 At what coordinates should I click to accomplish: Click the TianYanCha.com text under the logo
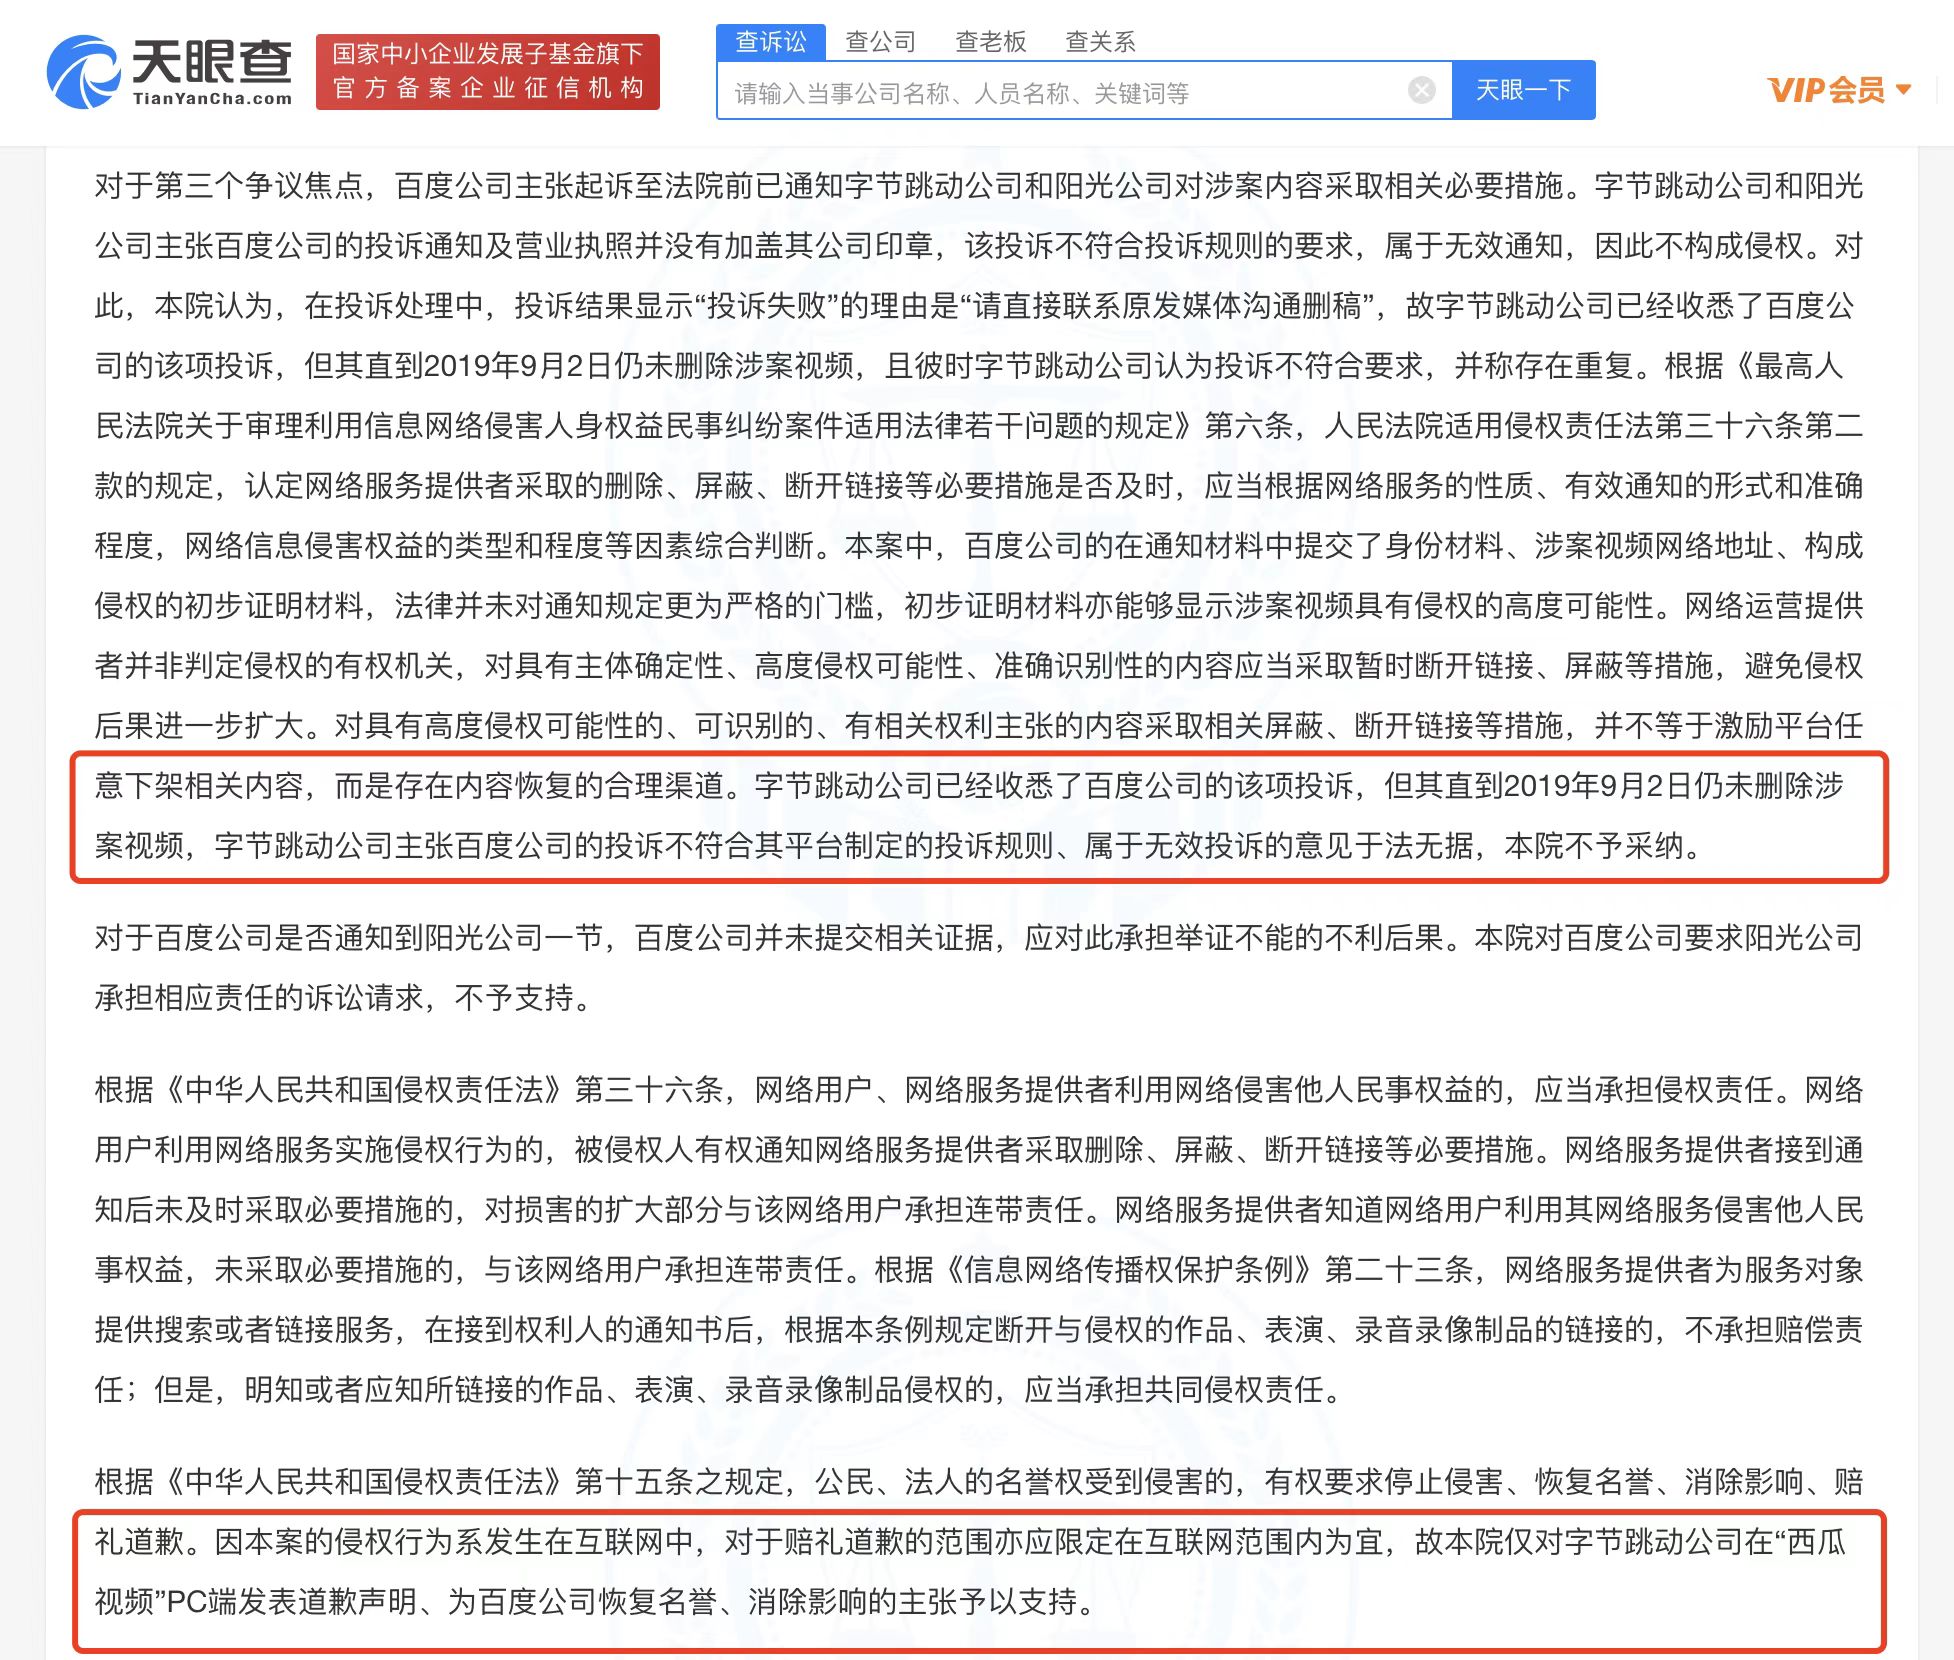pyautogui.click(x=212, y=99)
